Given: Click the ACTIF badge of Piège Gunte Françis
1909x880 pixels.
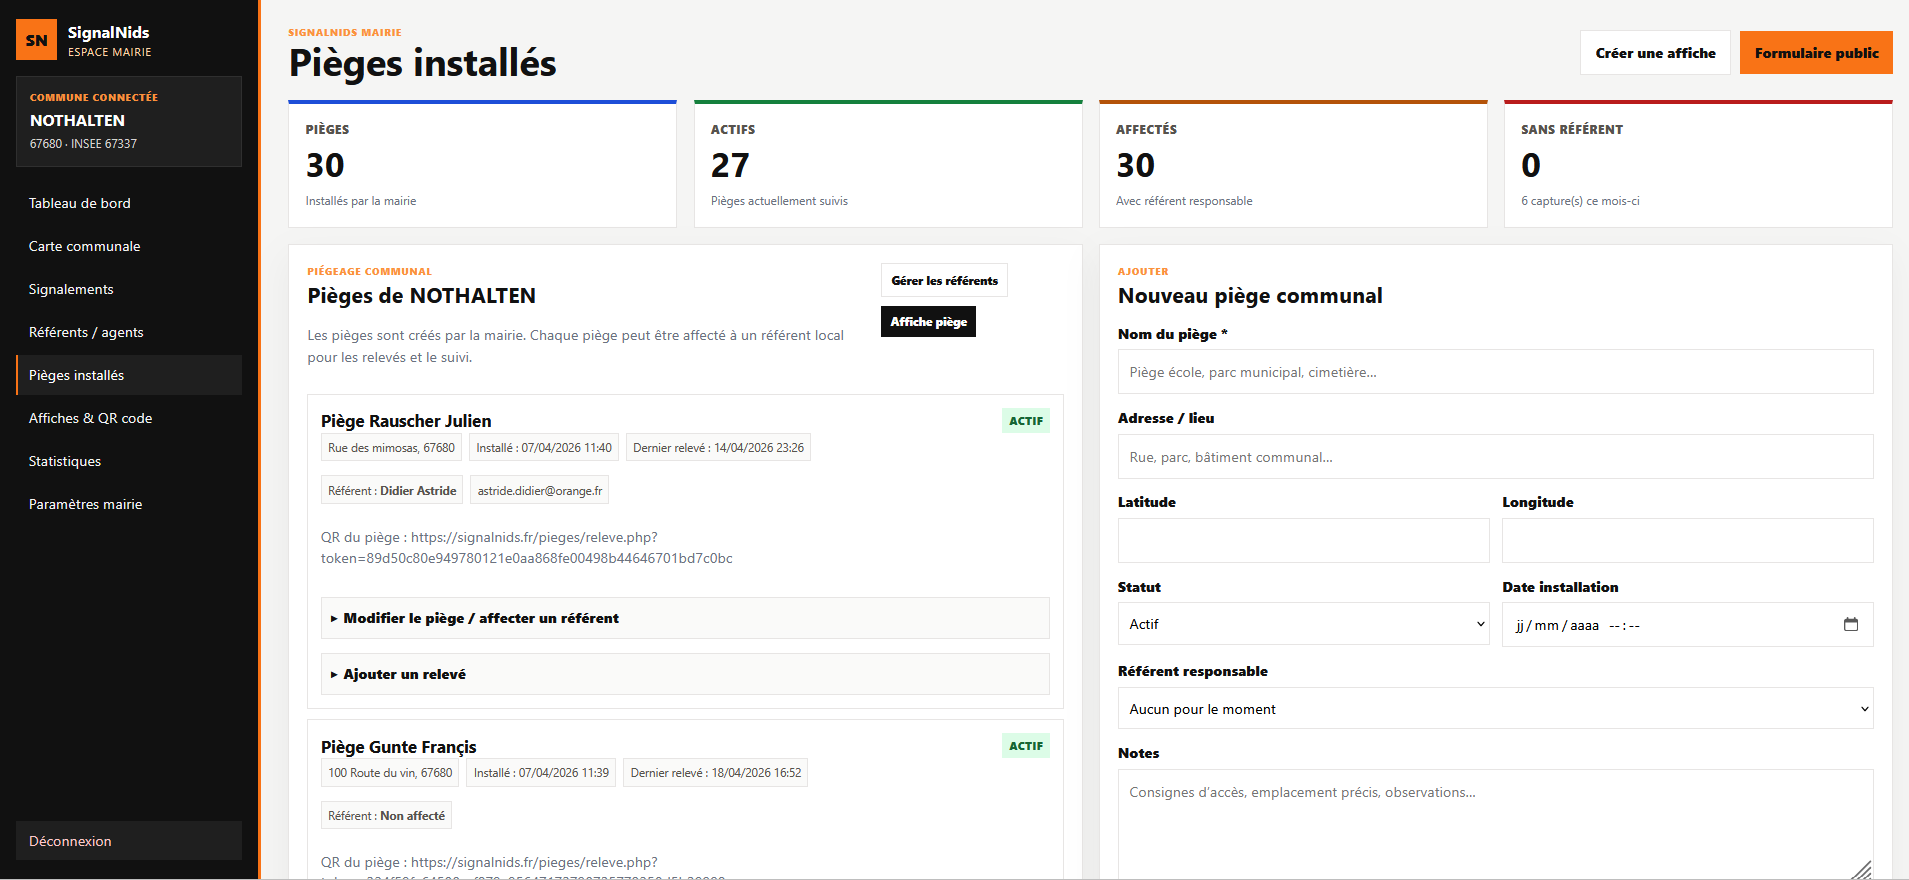Looking at the screenshot, I should pos(1025,746).
